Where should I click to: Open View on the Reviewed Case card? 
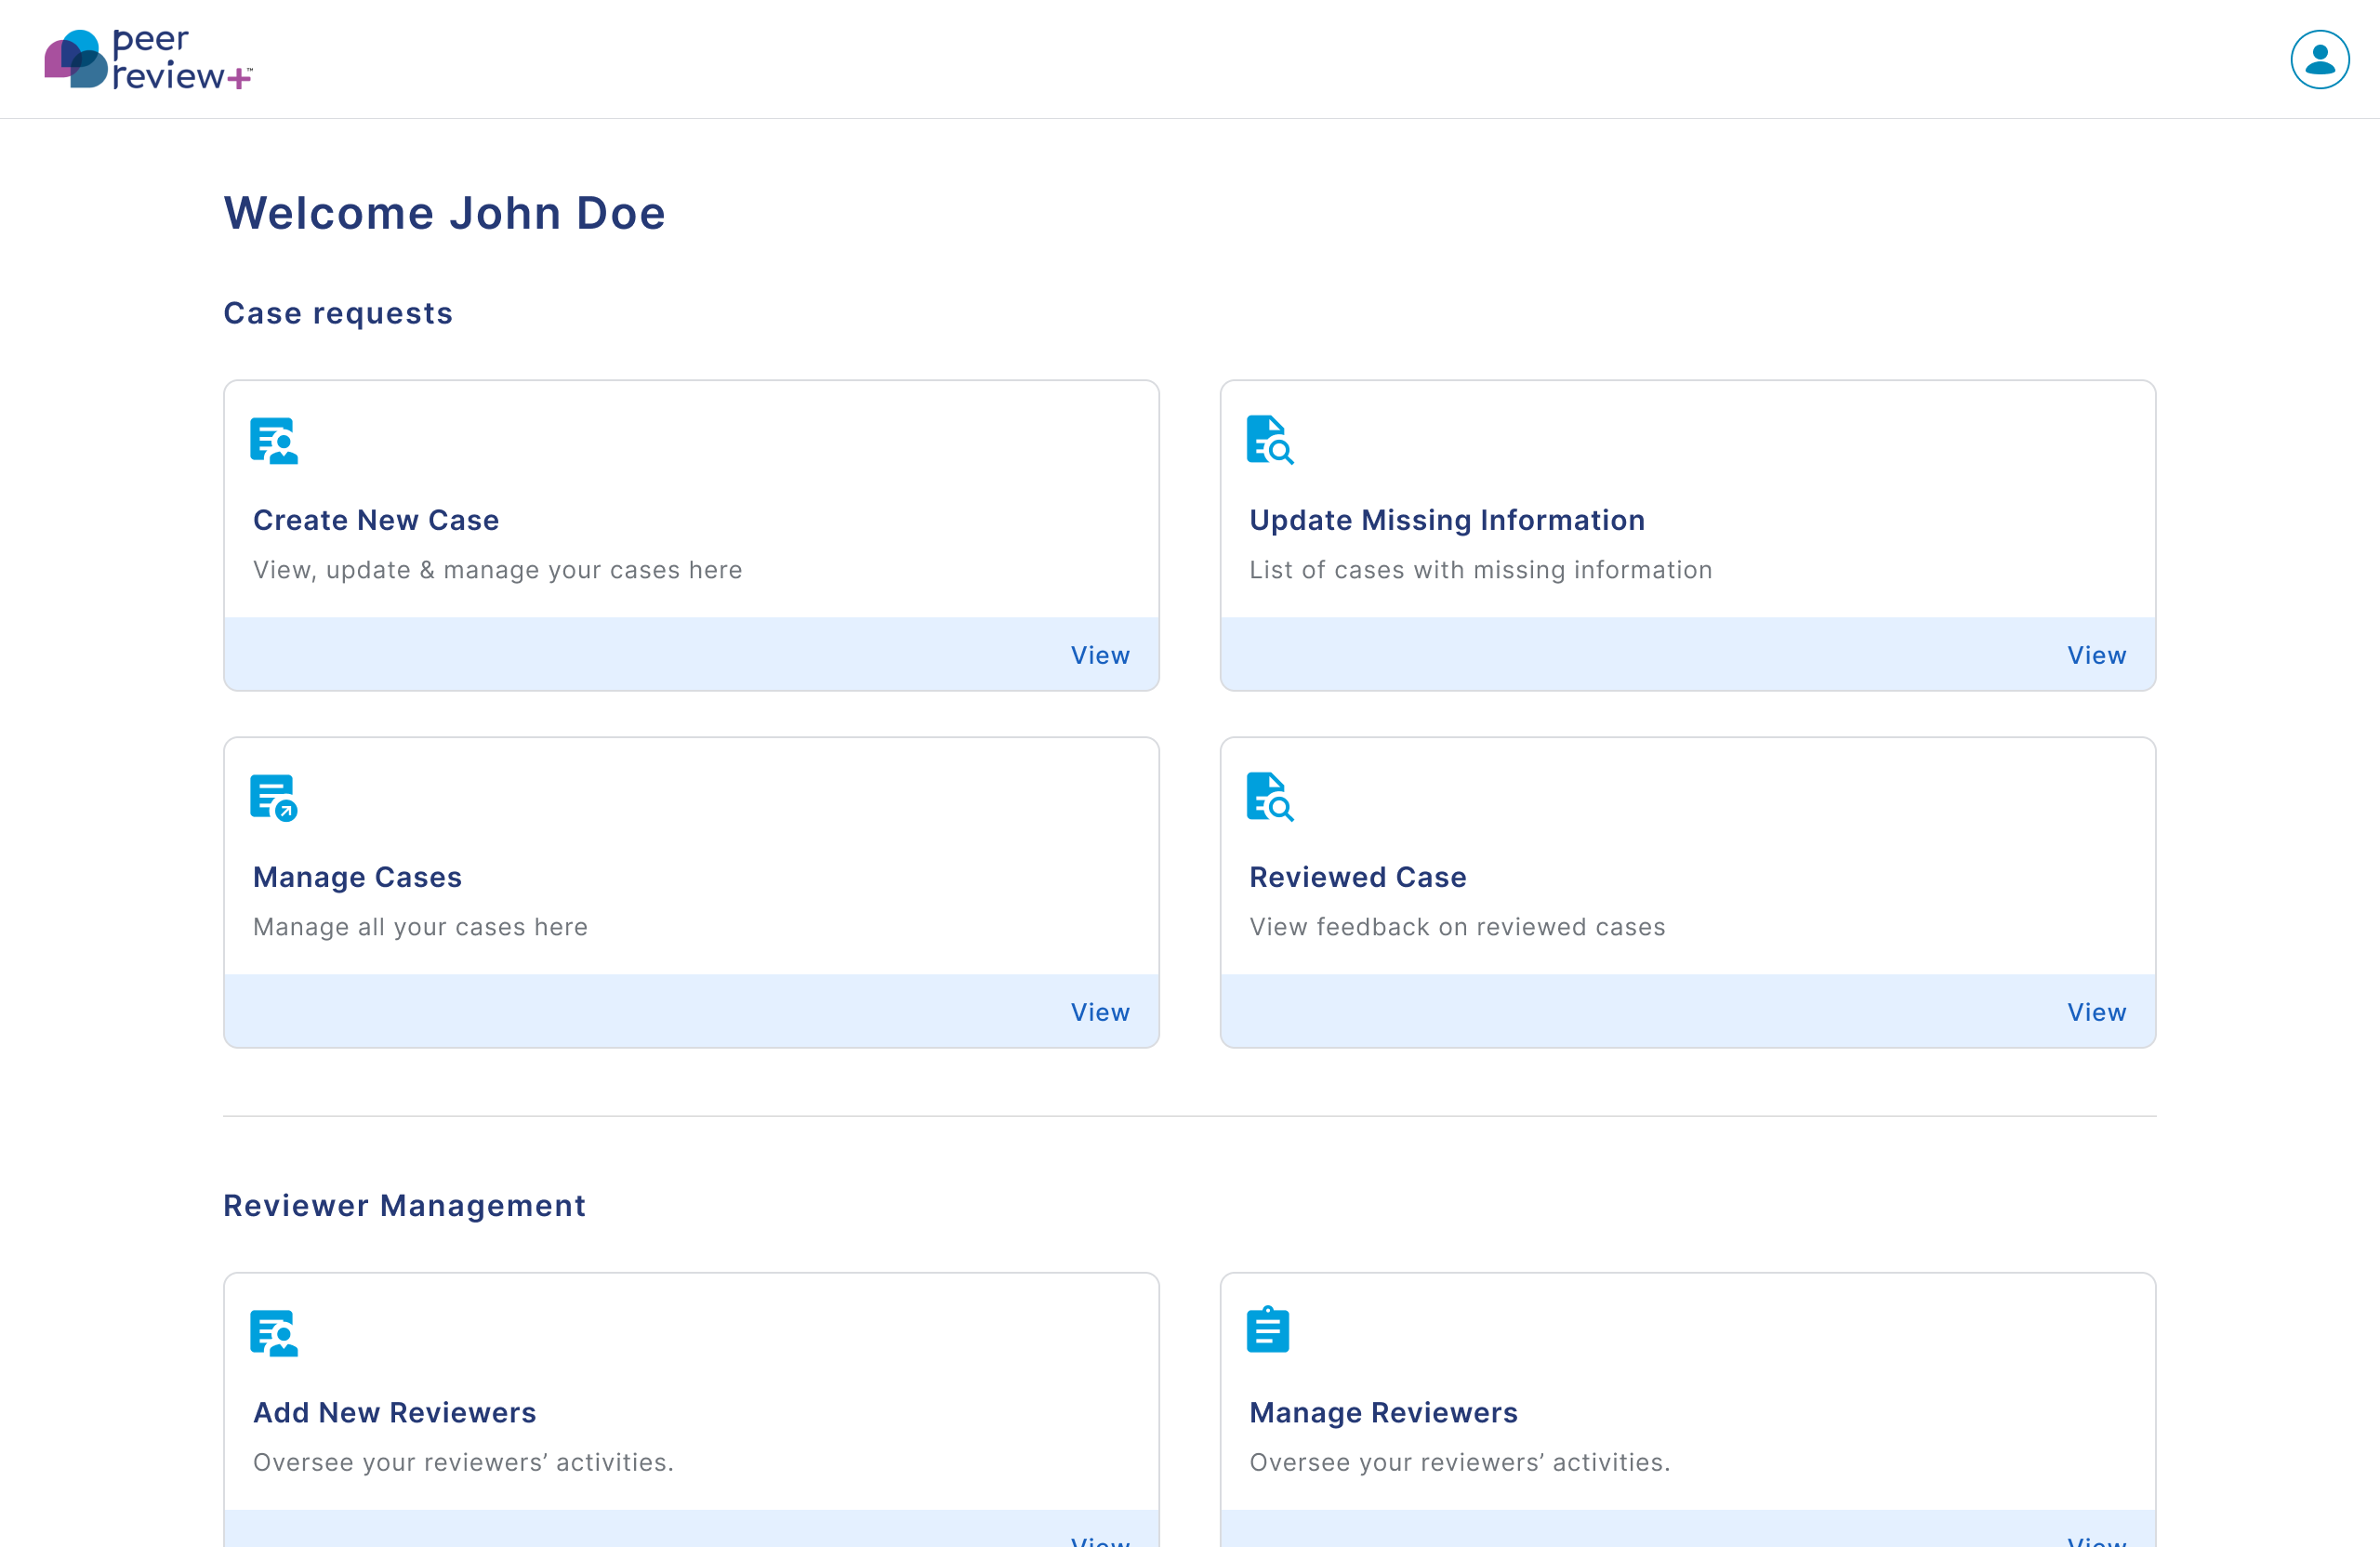pyautogui.click(x=2096, y=1011)
